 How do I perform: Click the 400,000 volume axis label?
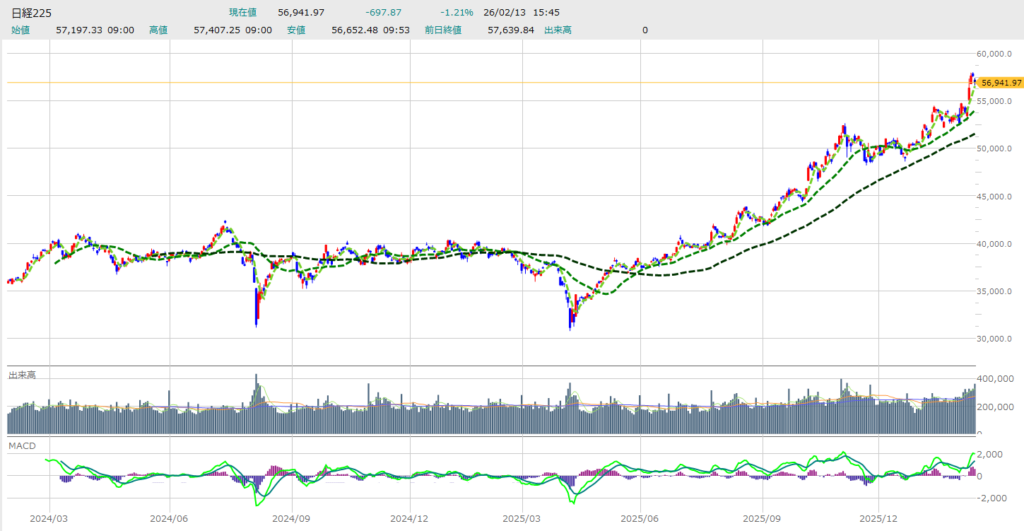tap(999, 380)
